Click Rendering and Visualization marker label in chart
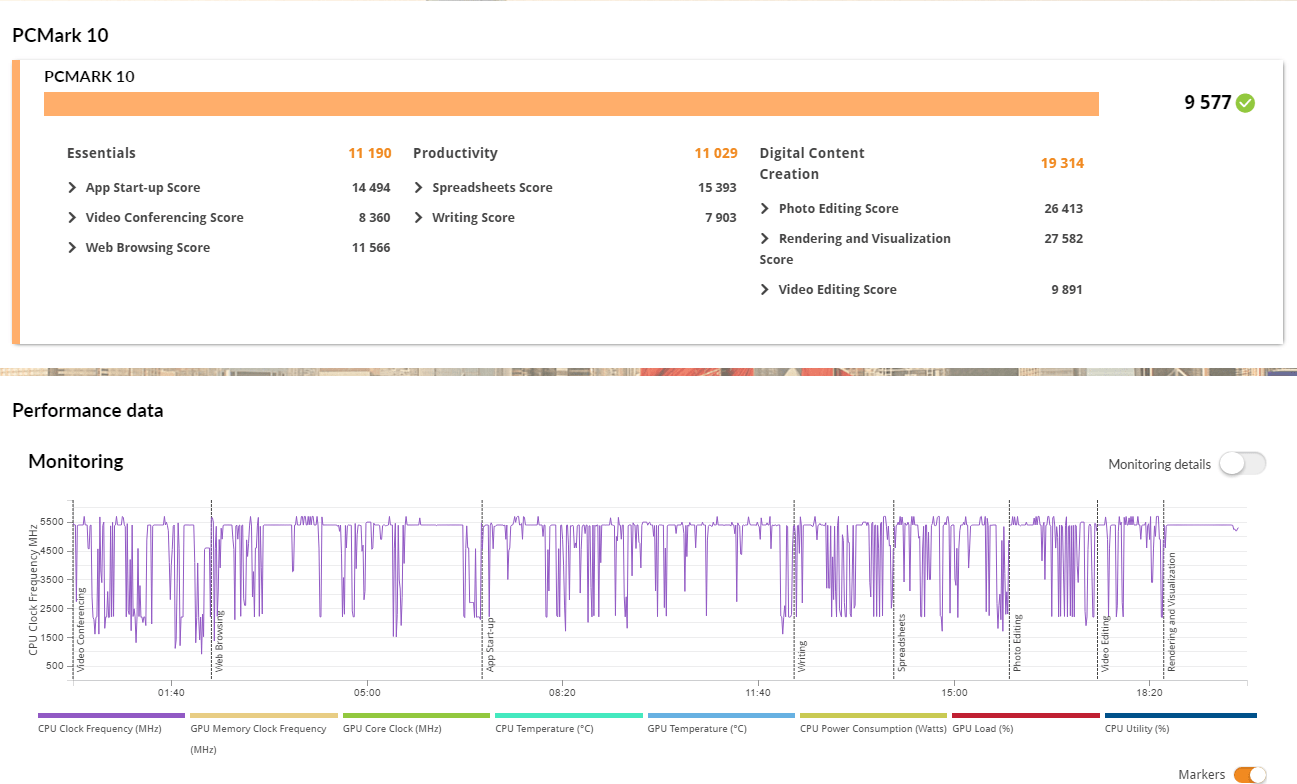 (1172, 612)
